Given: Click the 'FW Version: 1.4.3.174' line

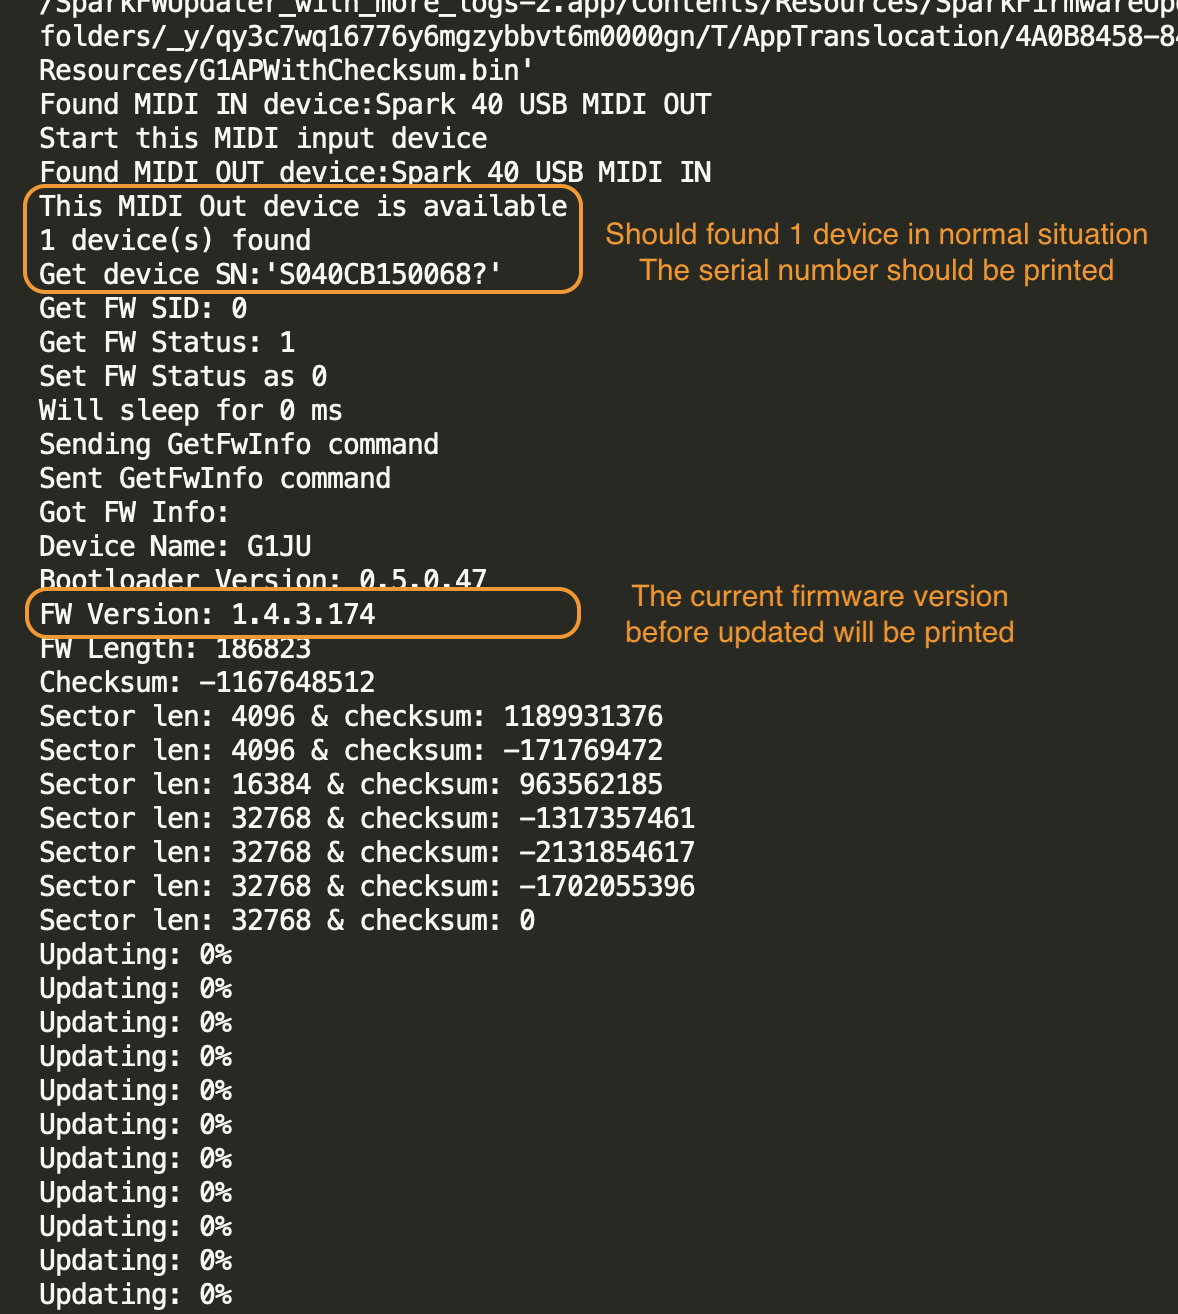Looking at the screenshot, I should [208, 614].
